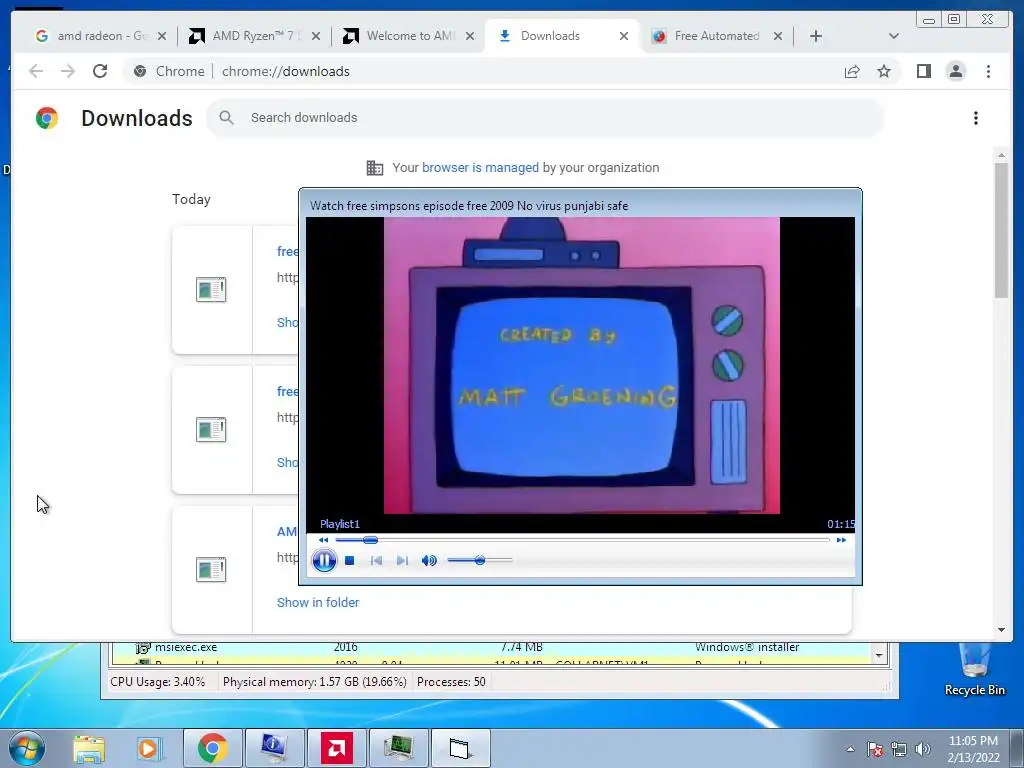Reload the downloads page
1024x768 pixels.
click(100, 71)
